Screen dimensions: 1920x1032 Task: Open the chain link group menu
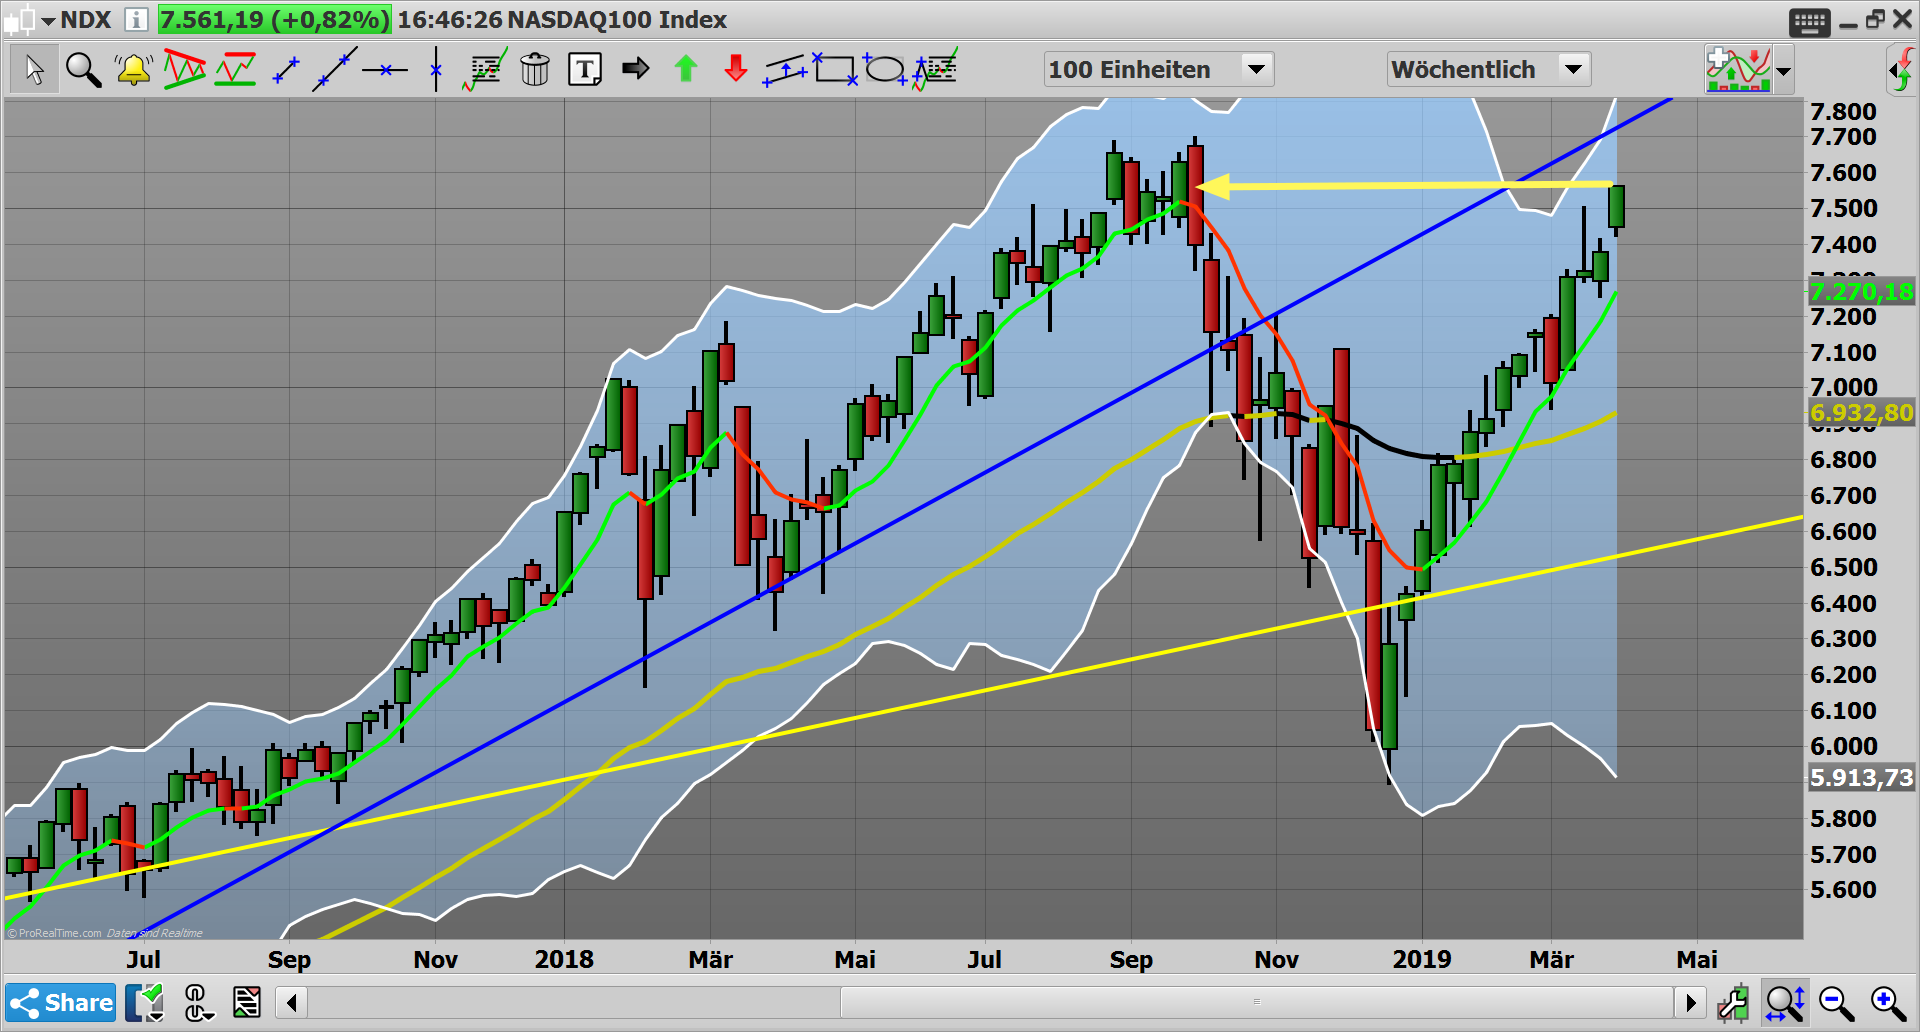(x=197, y=1002)
